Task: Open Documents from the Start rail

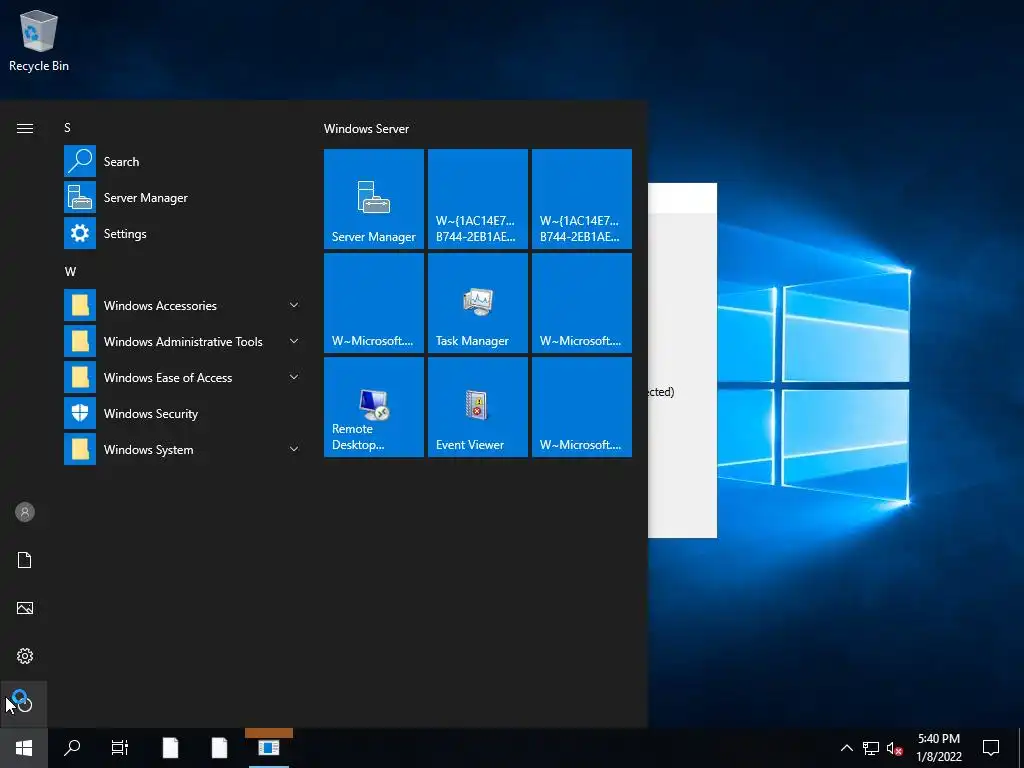Action: click(25, 560)
